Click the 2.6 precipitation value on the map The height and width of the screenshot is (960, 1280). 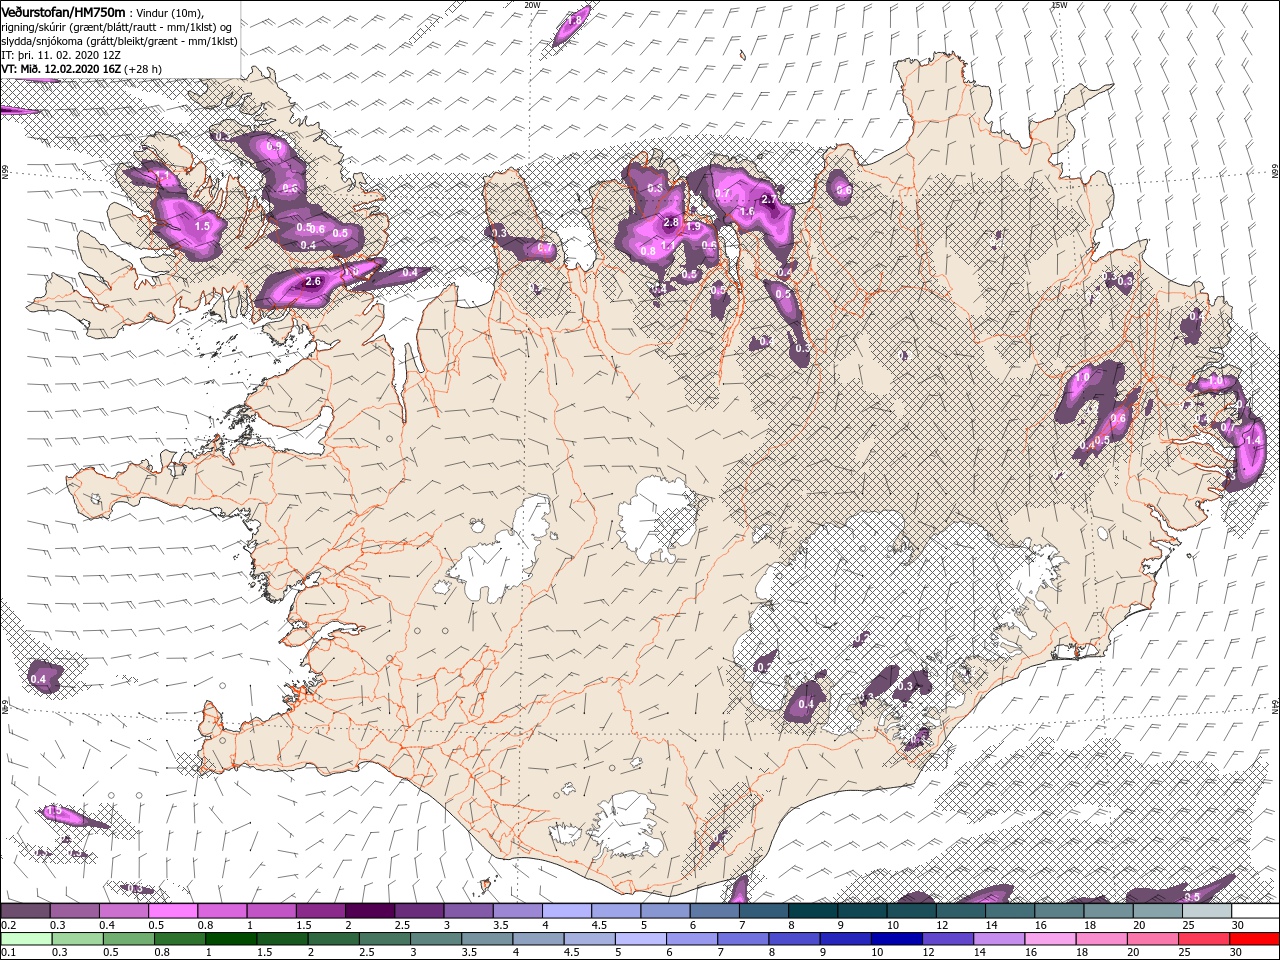click(312, 282)
